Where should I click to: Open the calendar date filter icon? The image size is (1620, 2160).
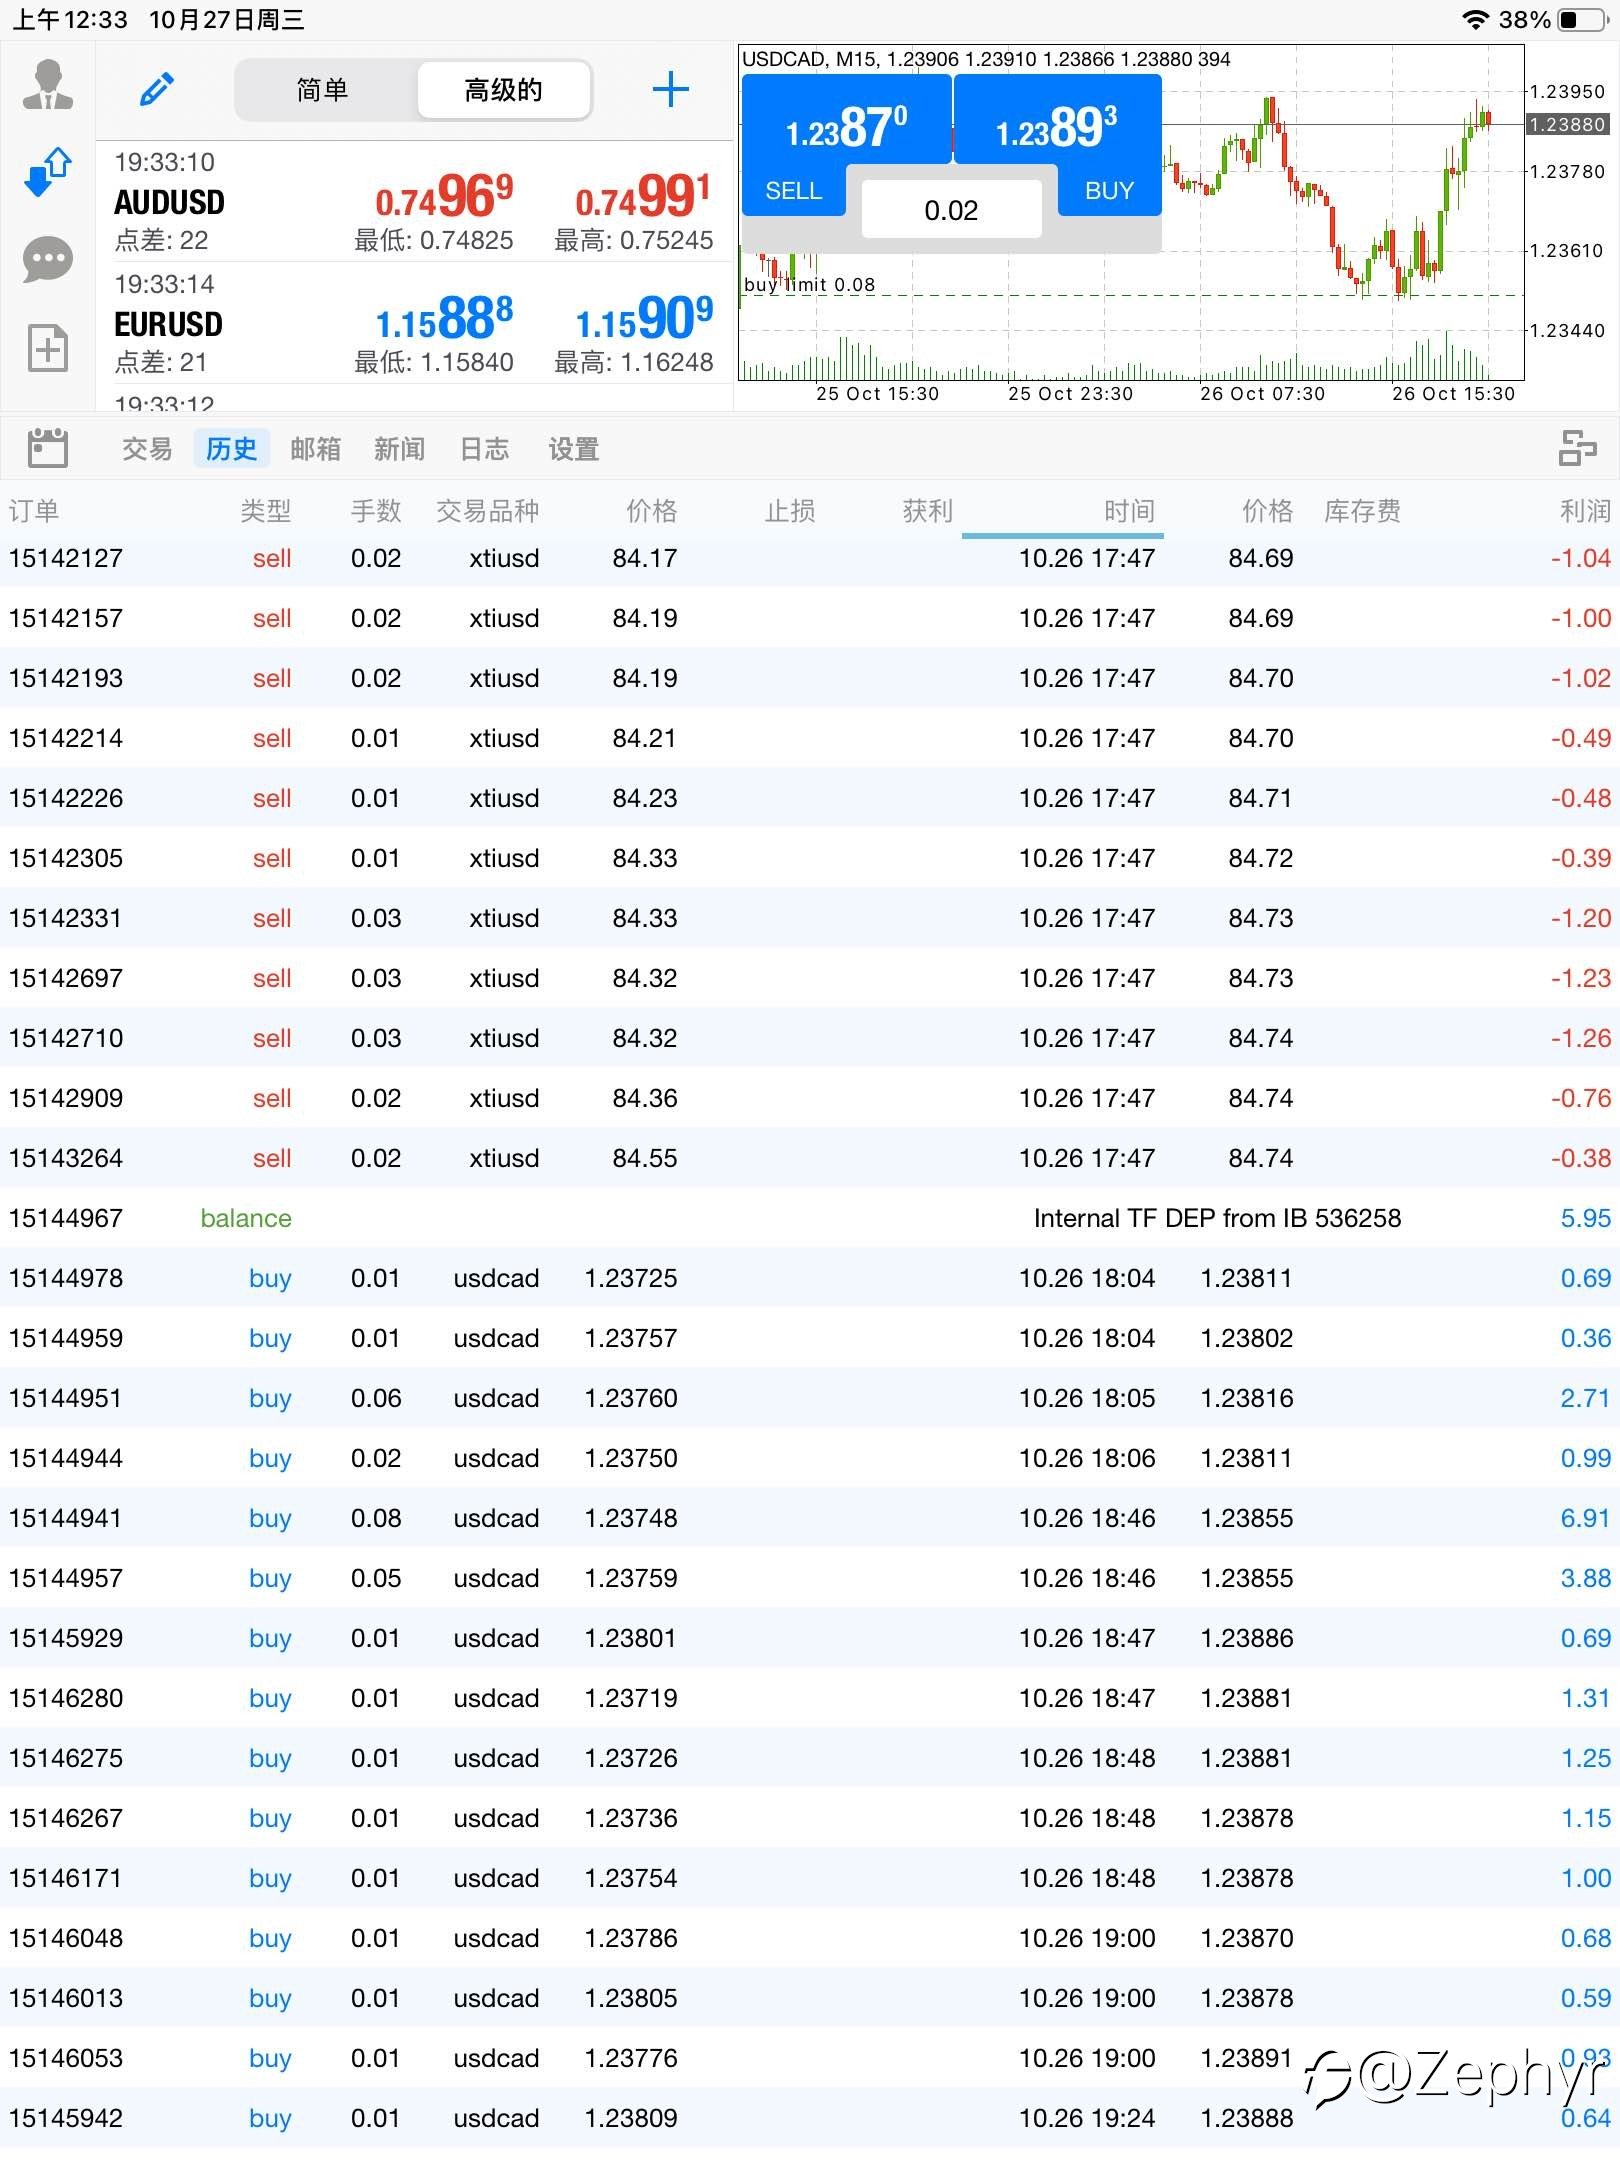[x=47, y=448]
